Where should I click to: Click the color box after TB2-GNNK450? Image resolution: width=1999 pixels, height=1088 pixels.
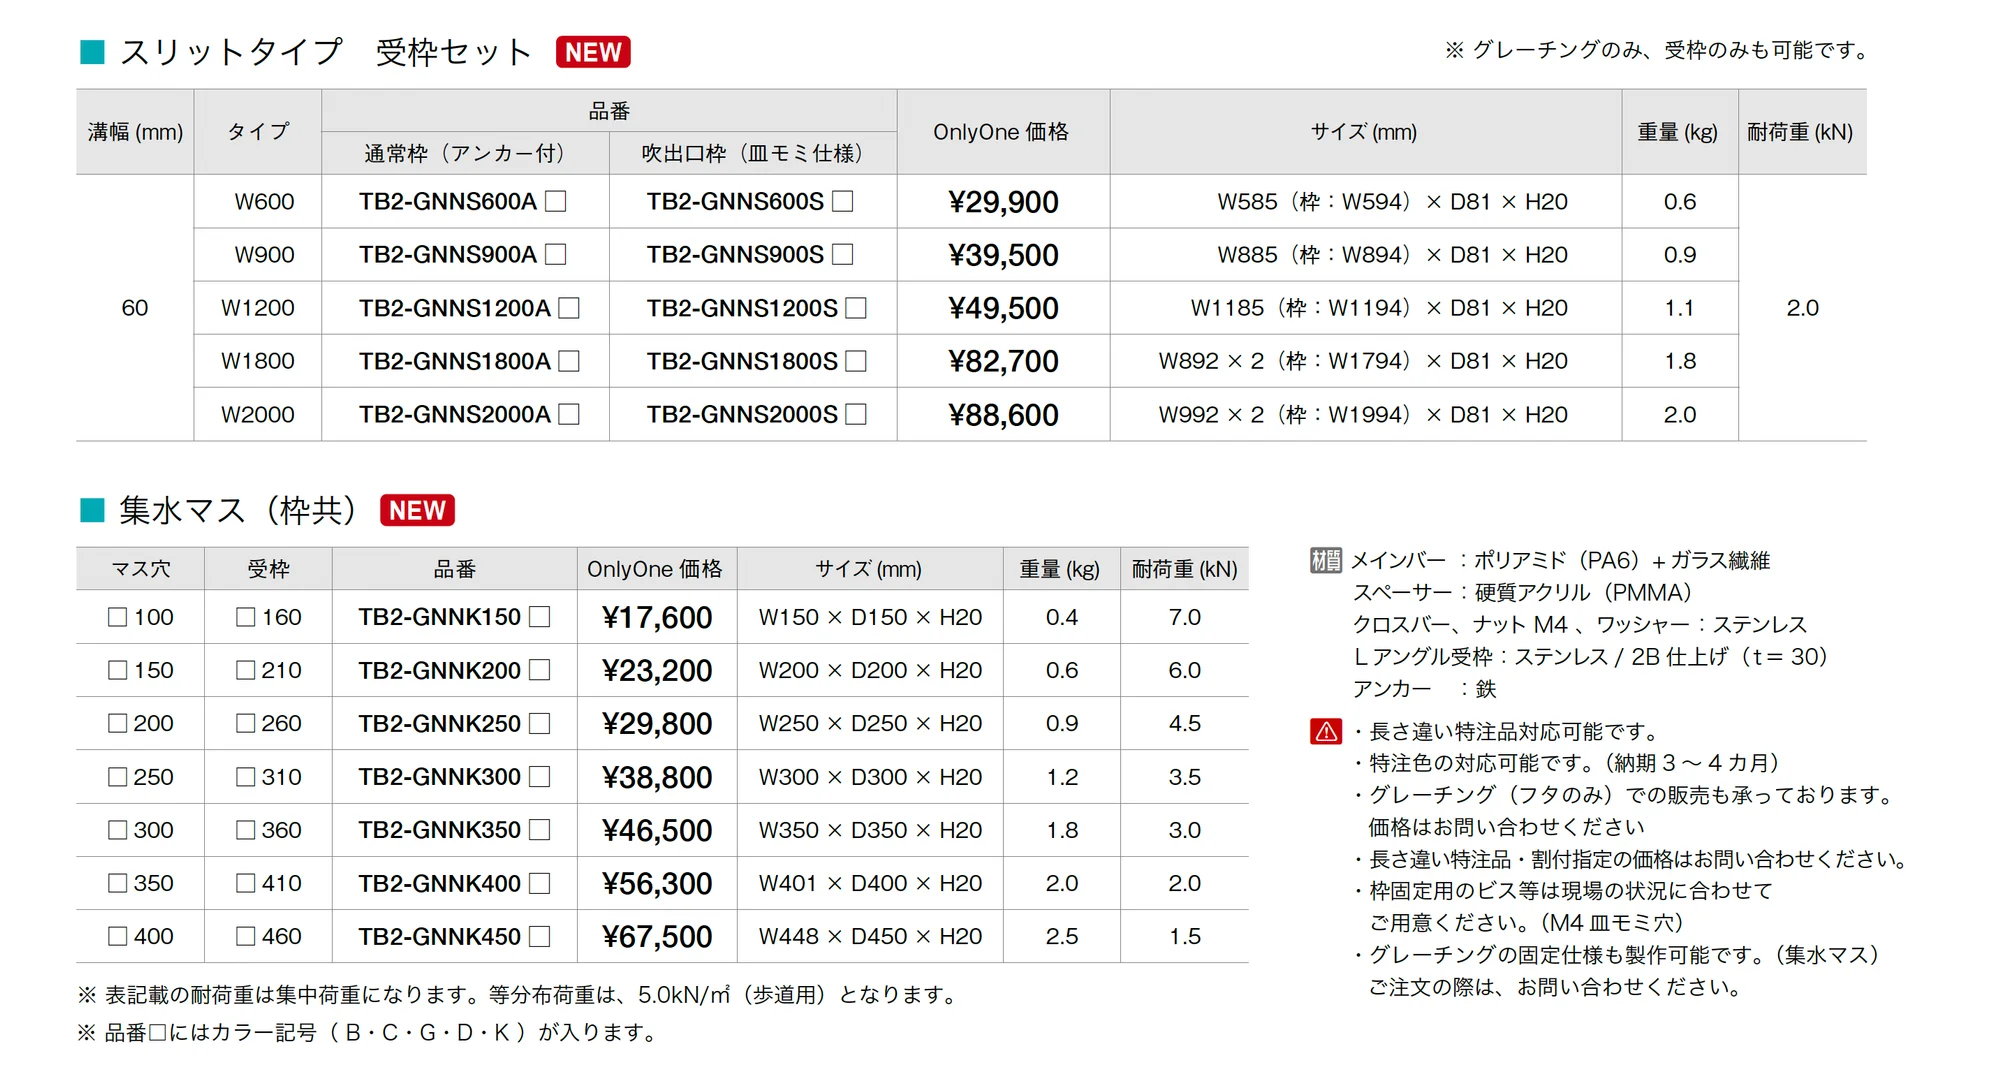pos(540,936)
